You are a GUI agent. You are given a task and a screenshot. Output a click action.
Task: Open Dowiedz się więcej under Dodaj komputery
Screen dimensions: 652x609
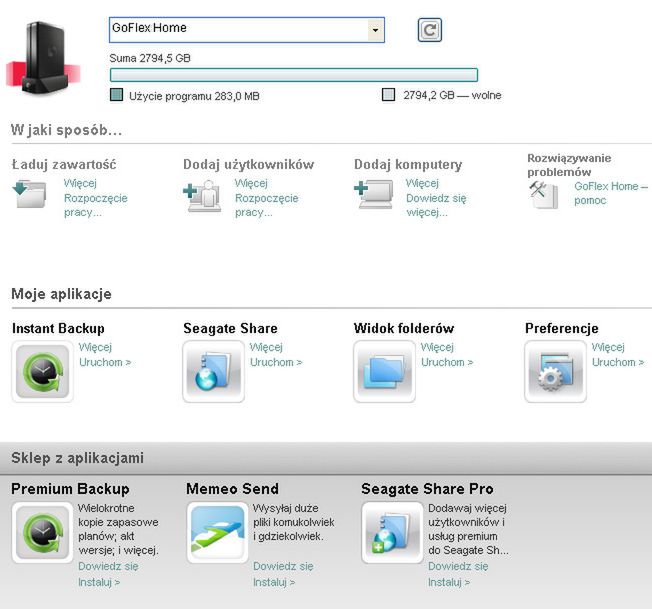[436, 205]
